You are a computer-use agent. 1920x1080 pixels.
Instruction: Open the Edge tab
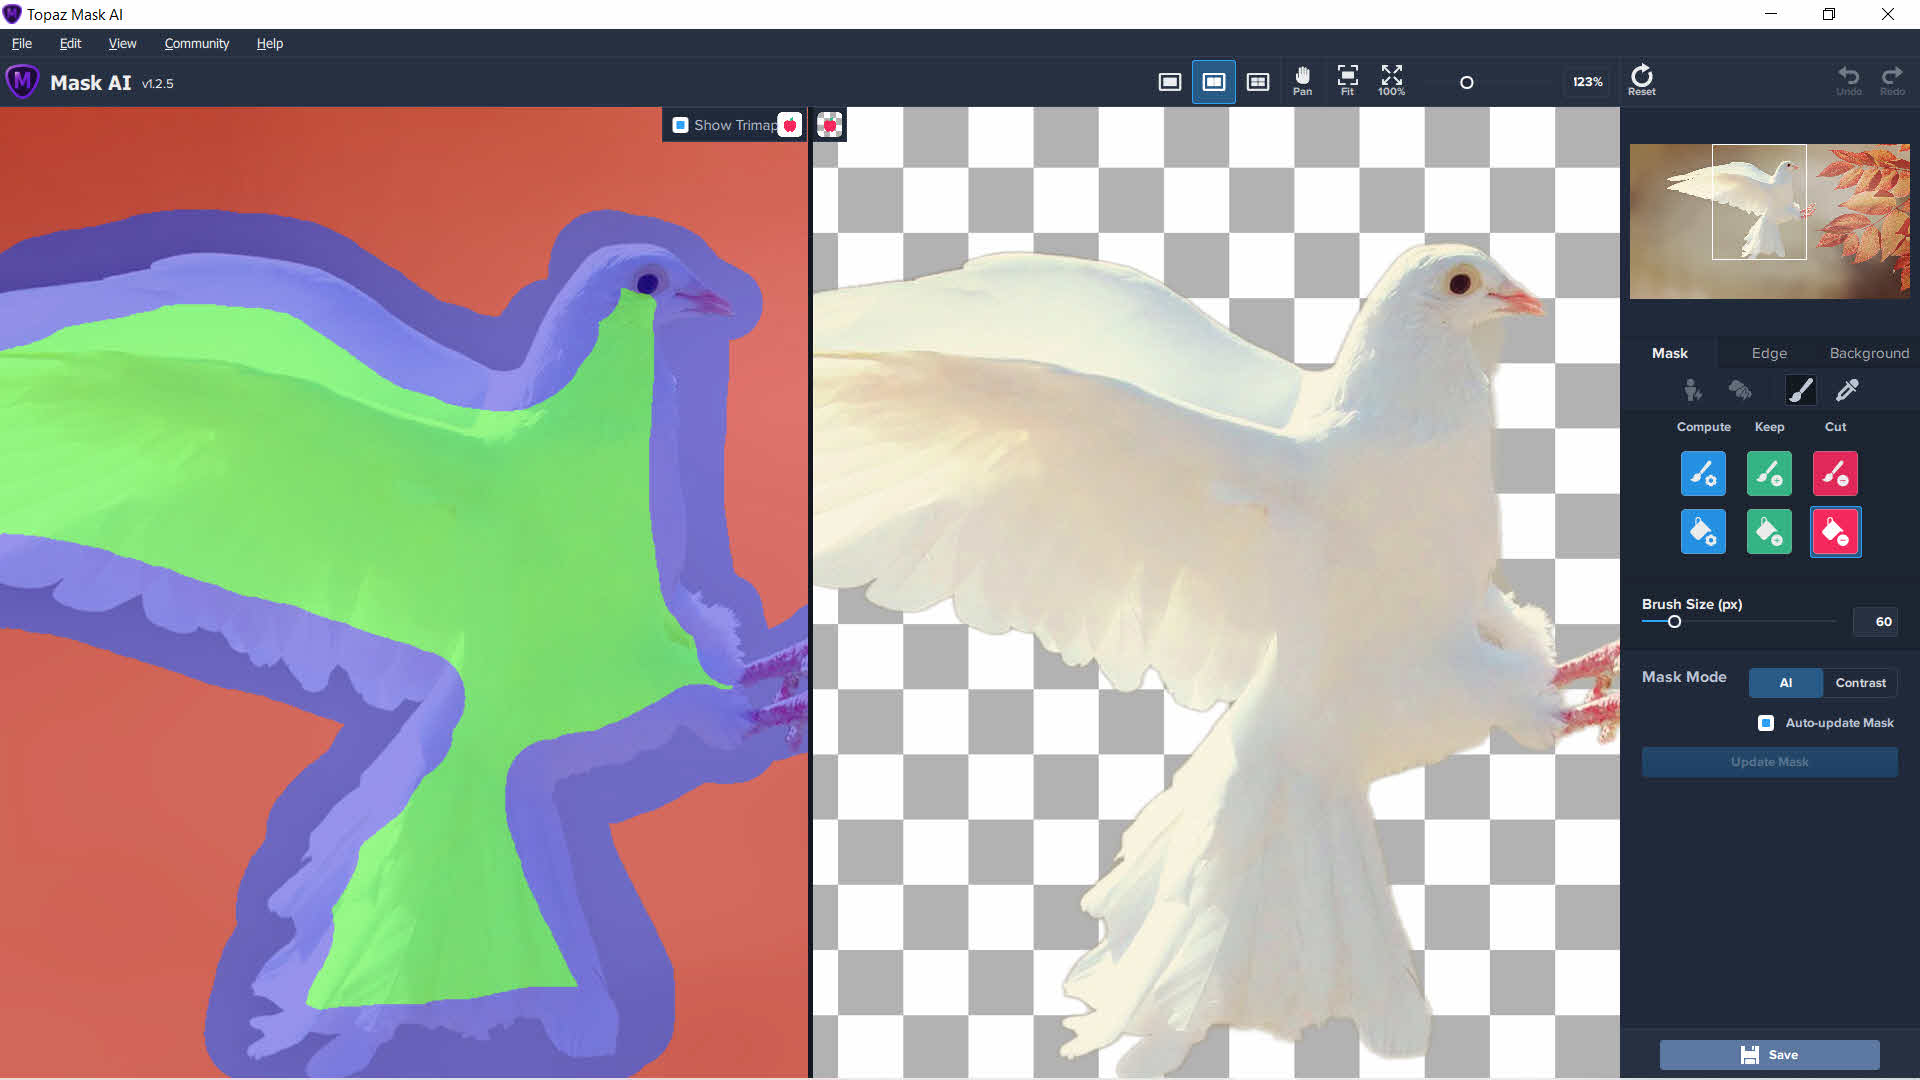[x=1769, y=353]
